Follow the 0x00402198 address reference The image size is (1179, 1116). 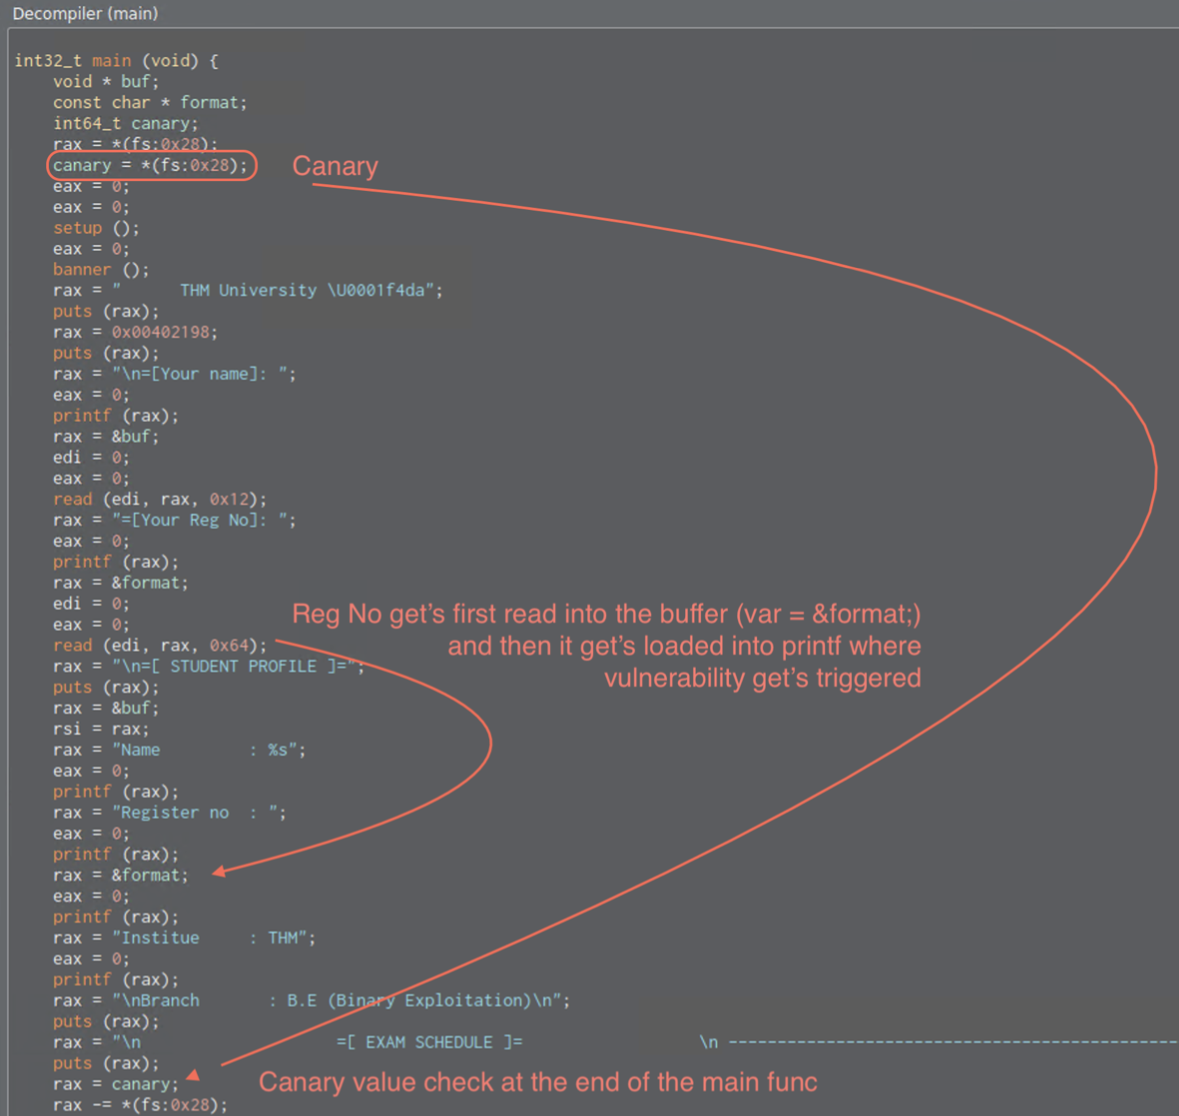(x=164, y=332)
